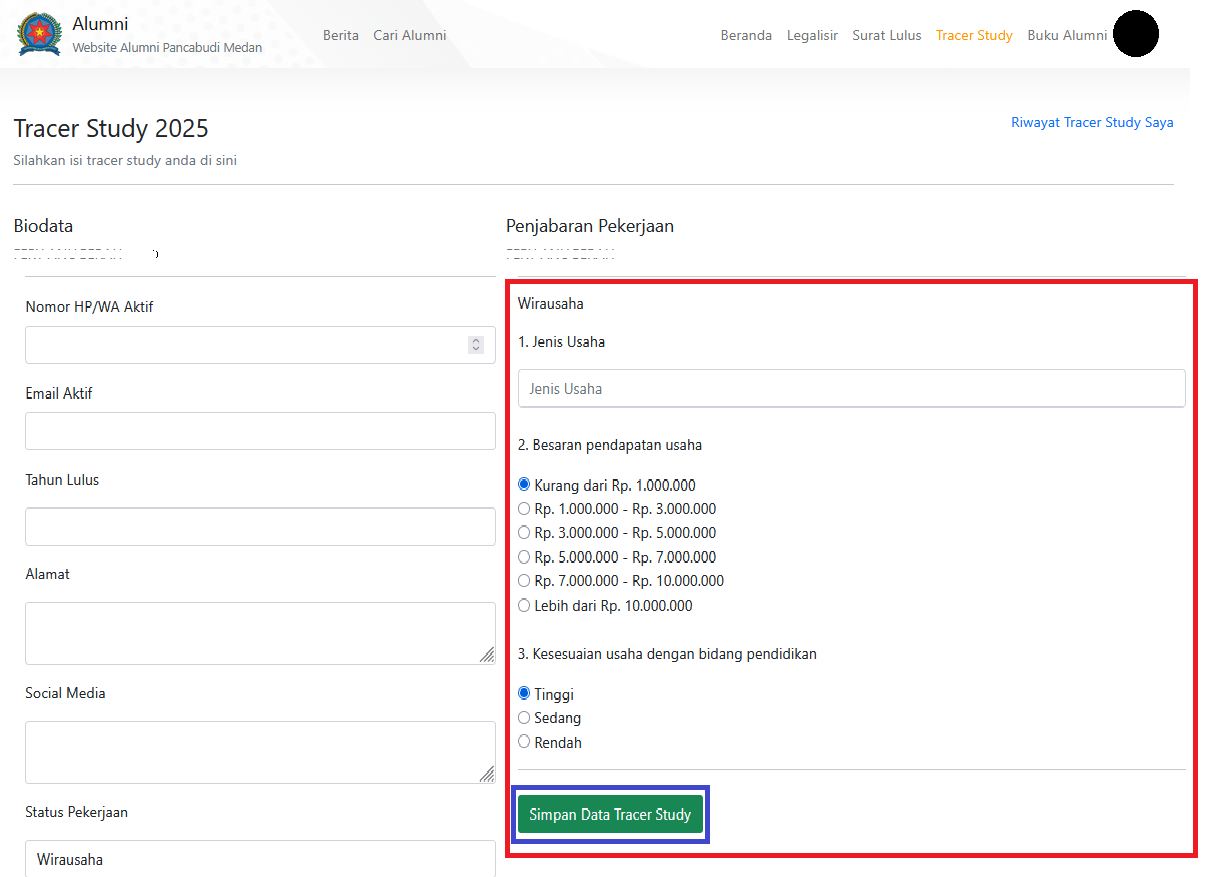Go to Cari Alumni page

[410, 35]
